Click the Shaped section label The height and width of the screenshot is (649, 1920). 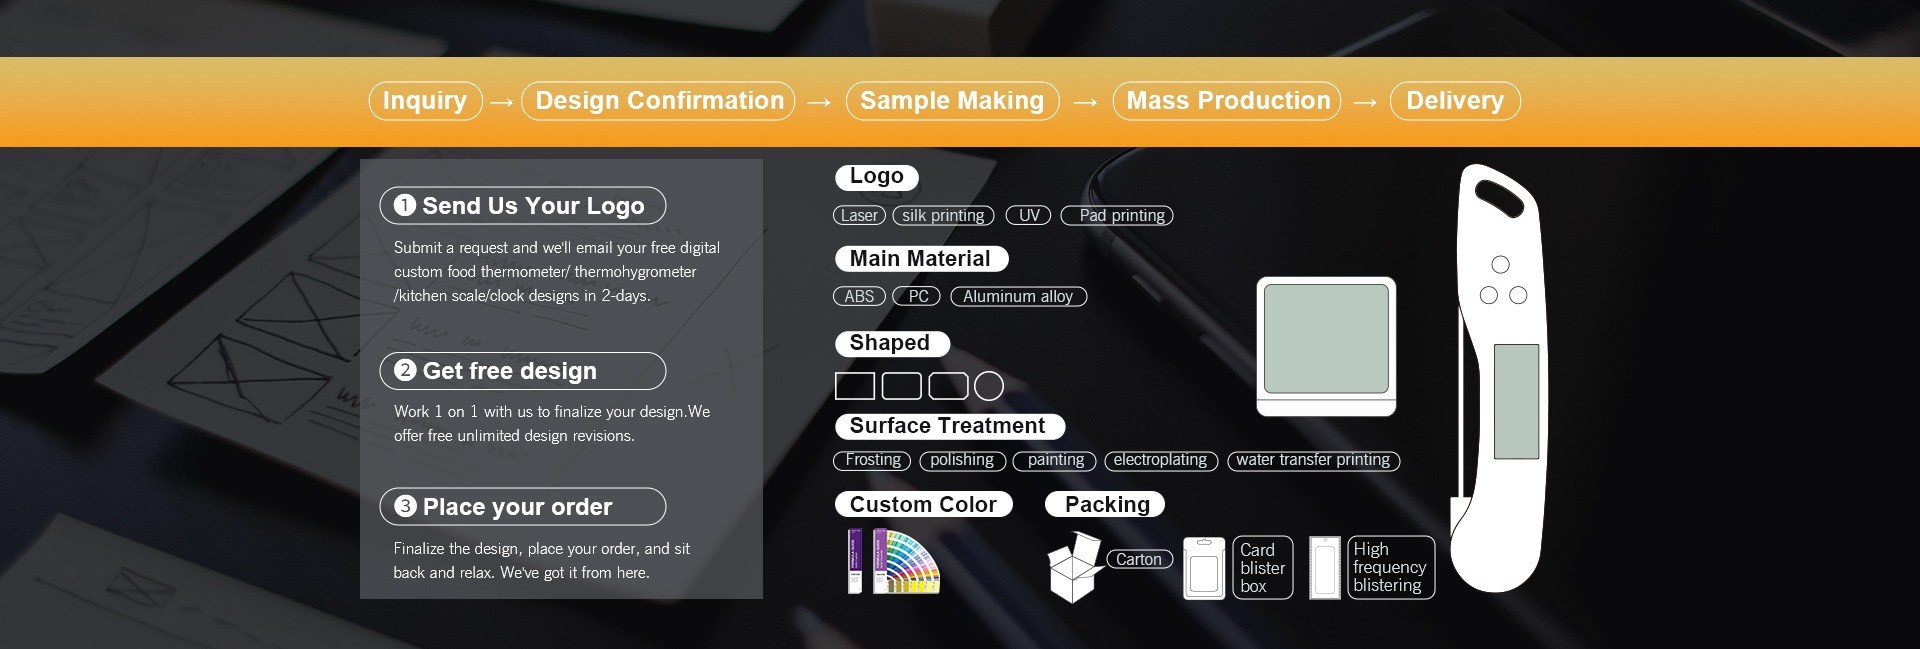click(x=891, y=343)
